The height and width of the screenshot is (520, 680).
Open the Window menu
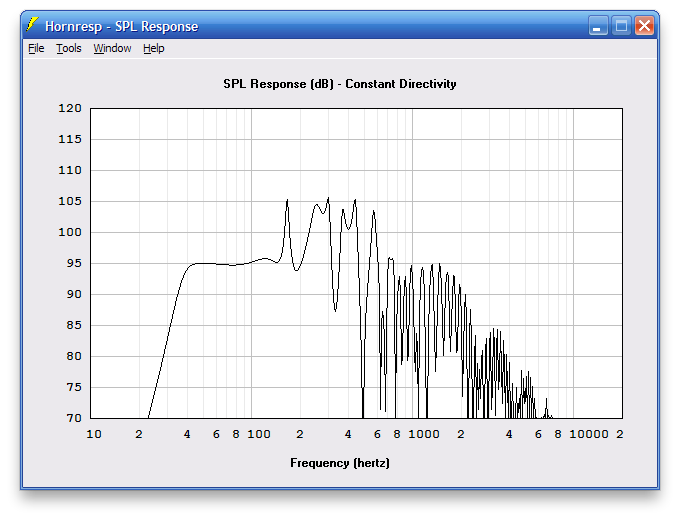[x=112, y=48]
